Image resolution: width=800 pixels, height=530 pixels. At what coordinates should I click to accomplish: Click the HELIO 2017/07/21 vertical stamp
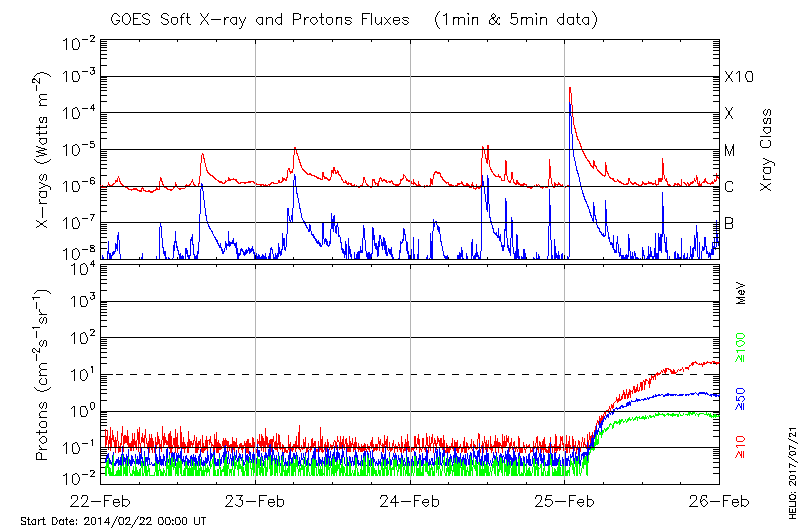790,468
